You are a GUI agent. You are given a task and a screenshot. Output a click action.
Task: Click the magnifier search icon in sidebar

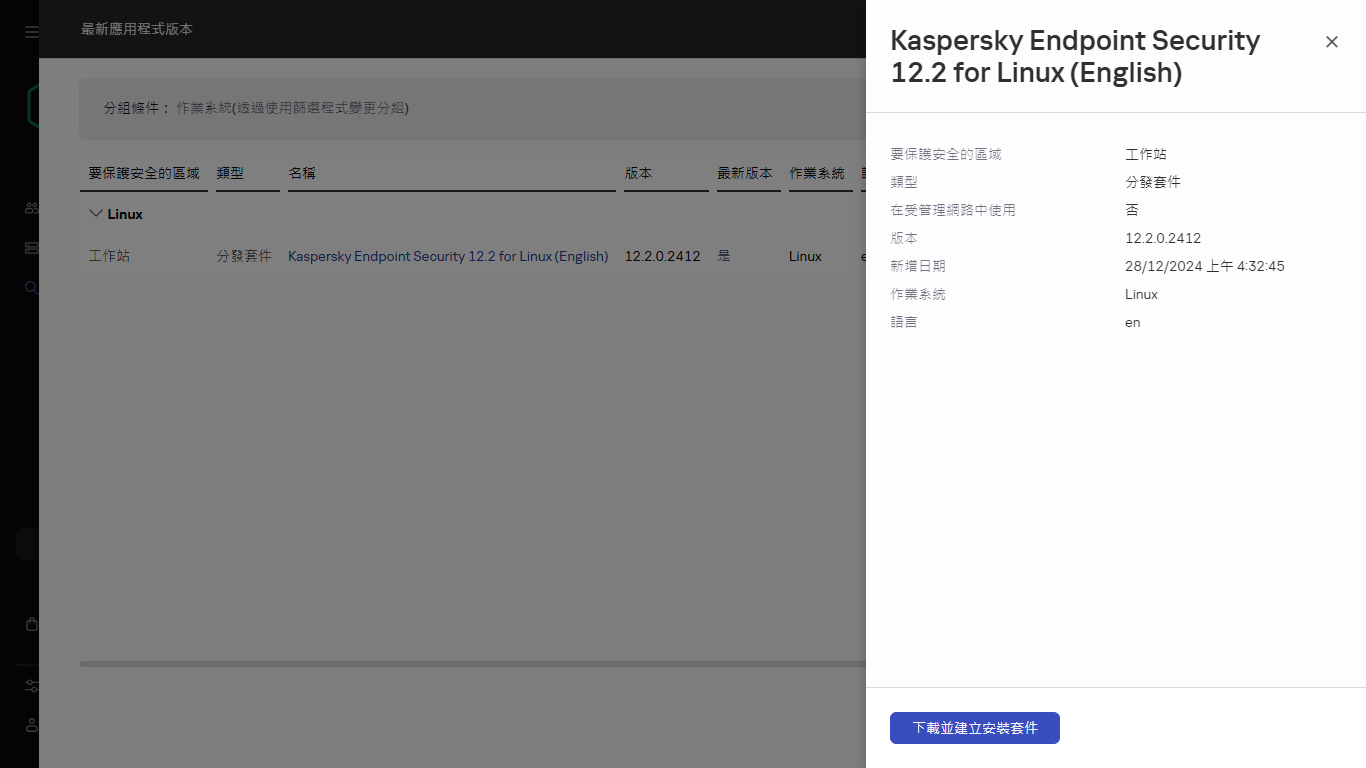tap(32, 288)
